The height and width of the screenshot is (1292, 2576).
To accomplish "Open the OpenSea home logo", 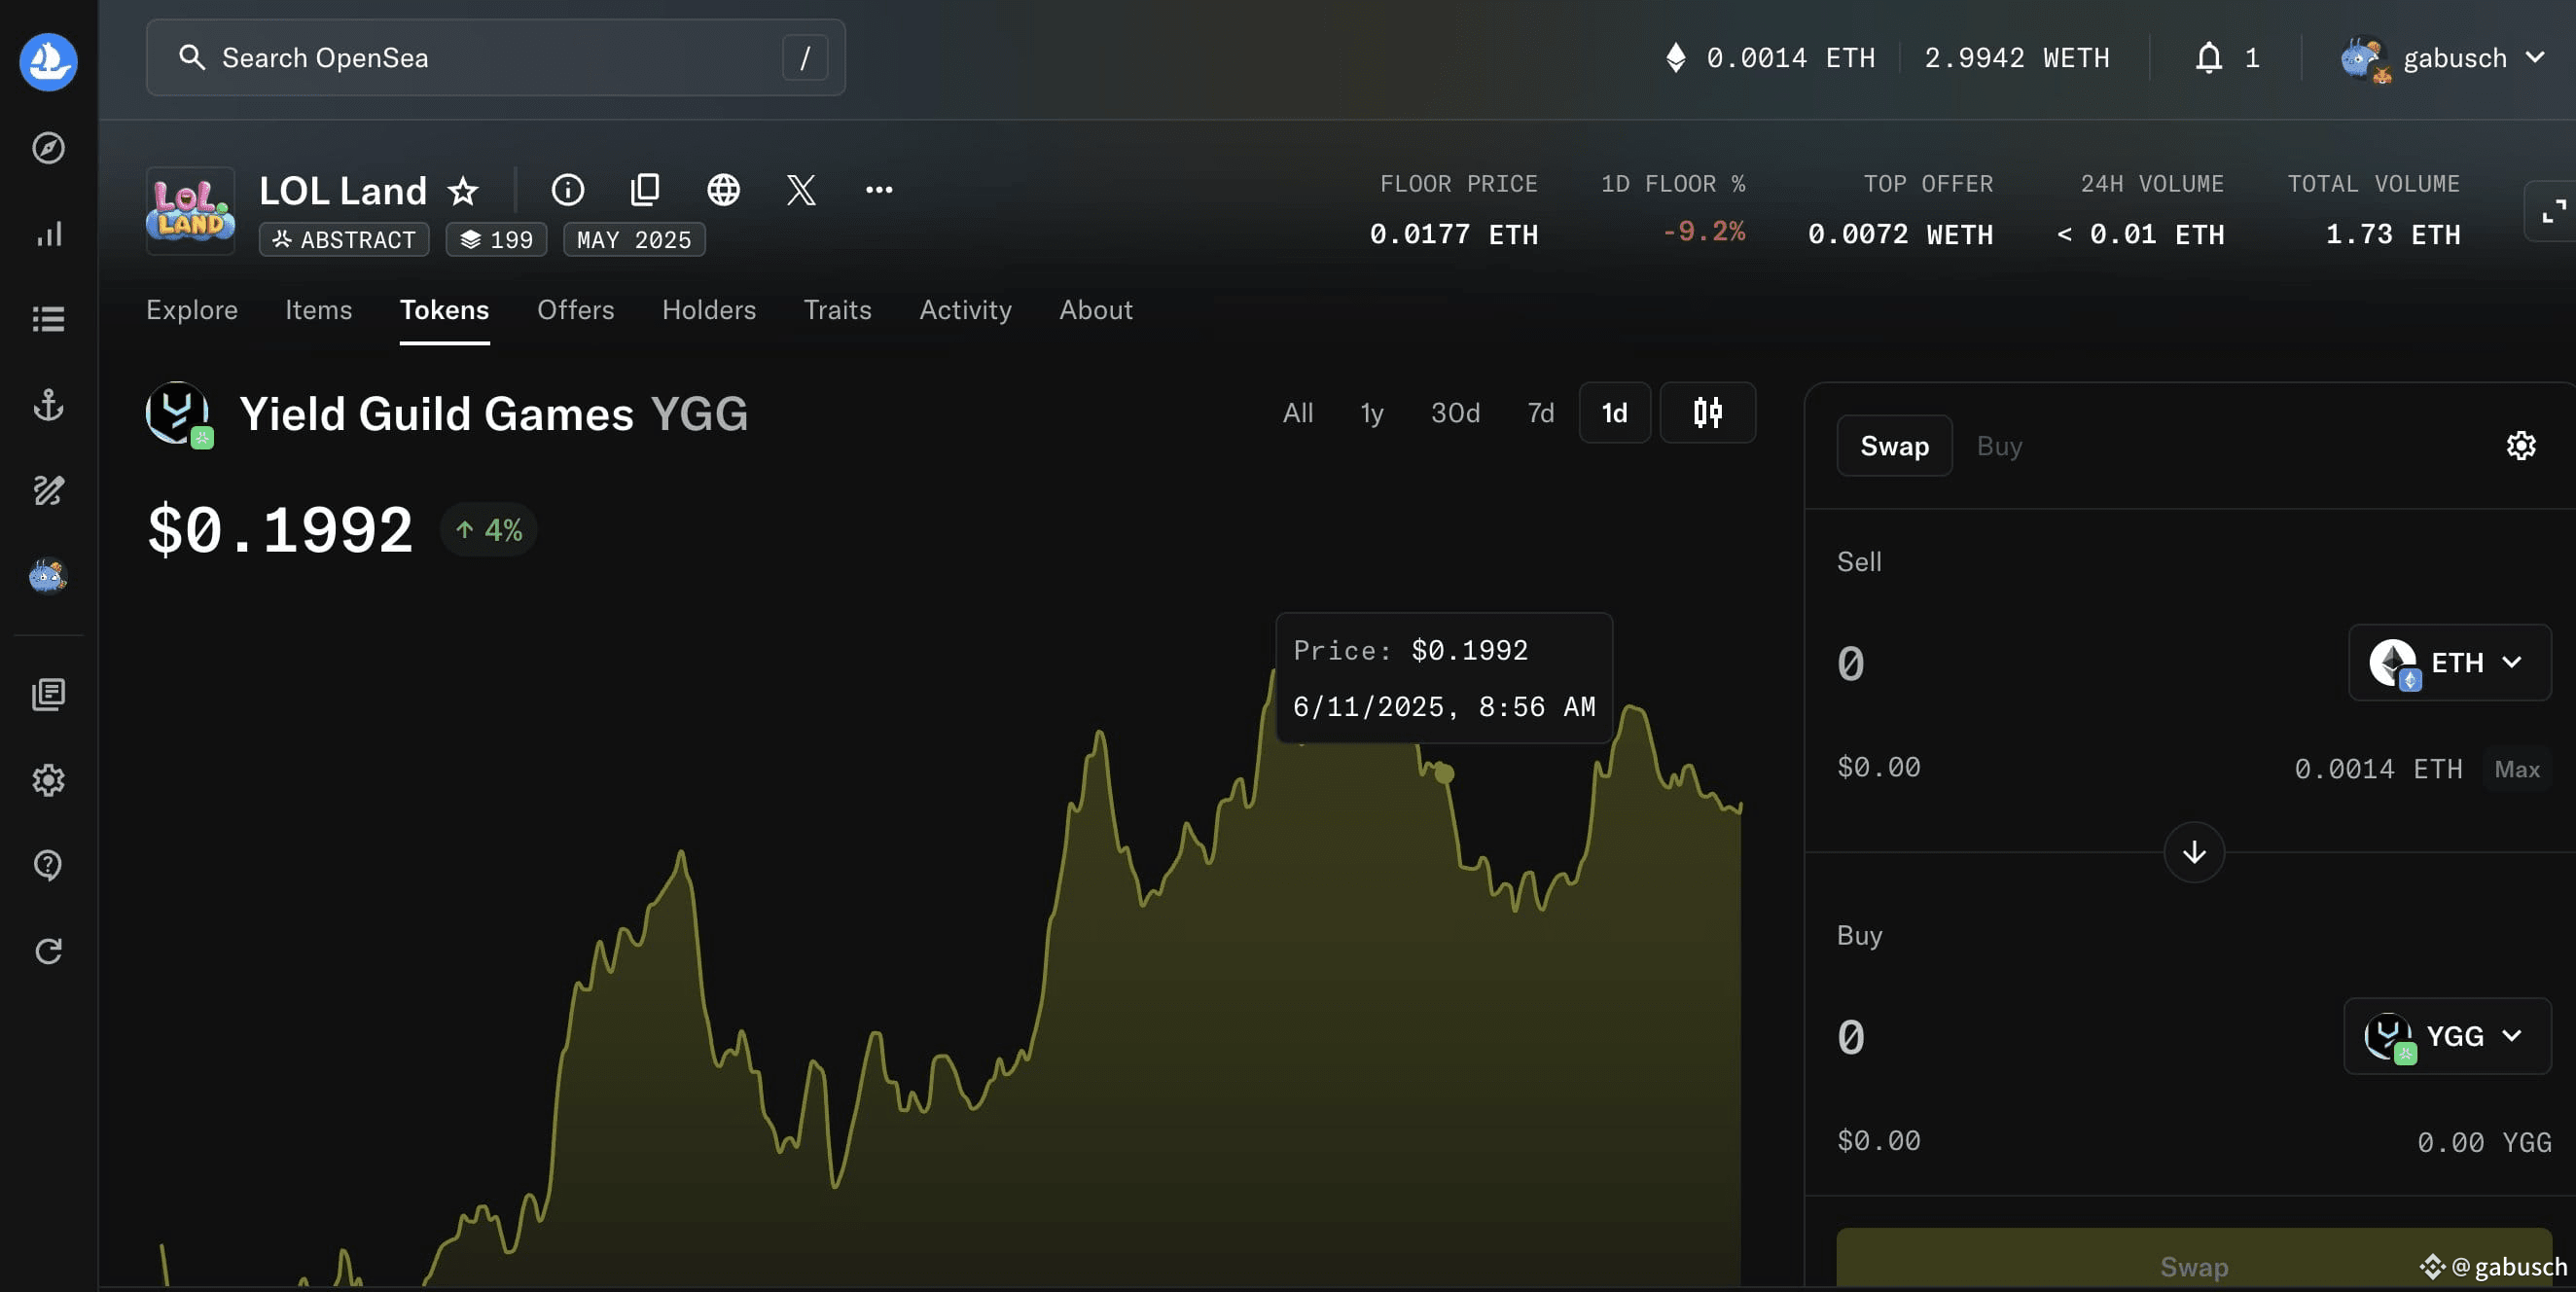I will tap(48, 61).
